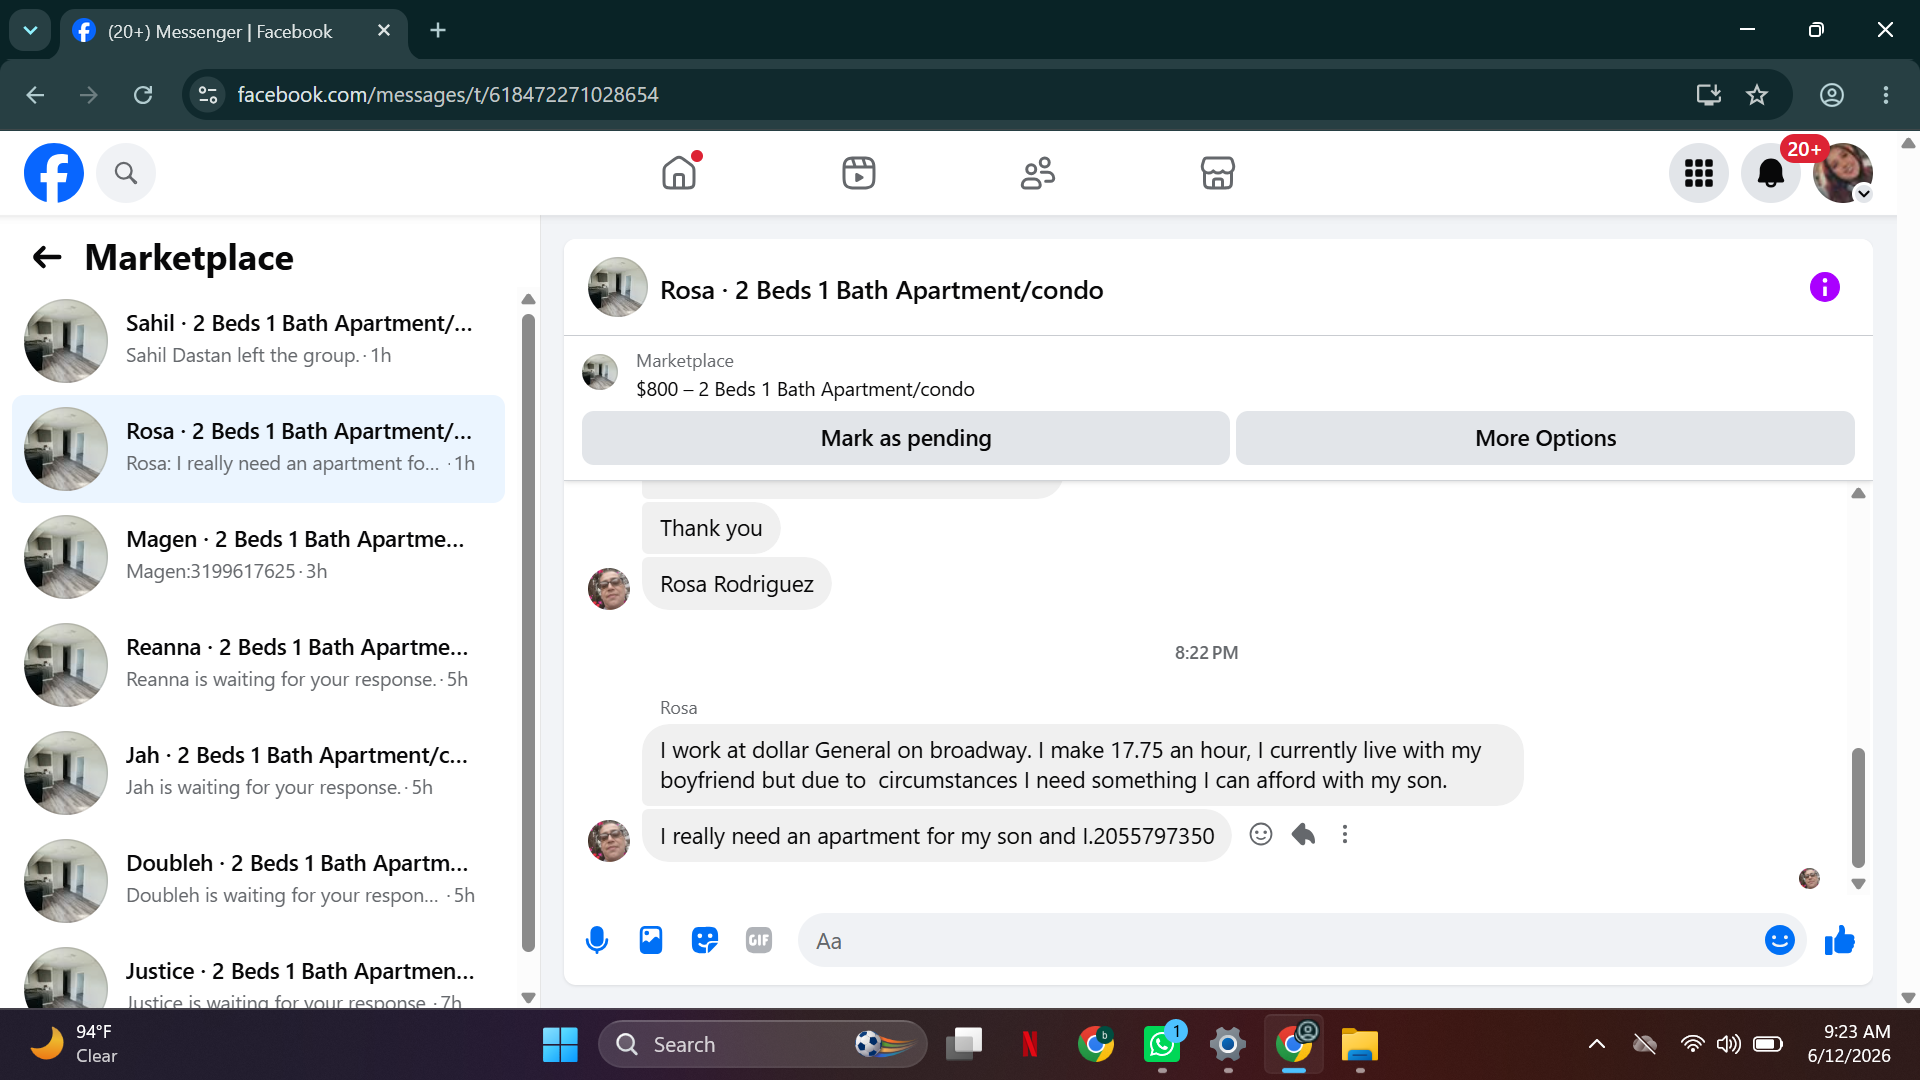Open notifications bell icon
Screen dimensions: 1920x1080
[x=1771, y=173]
